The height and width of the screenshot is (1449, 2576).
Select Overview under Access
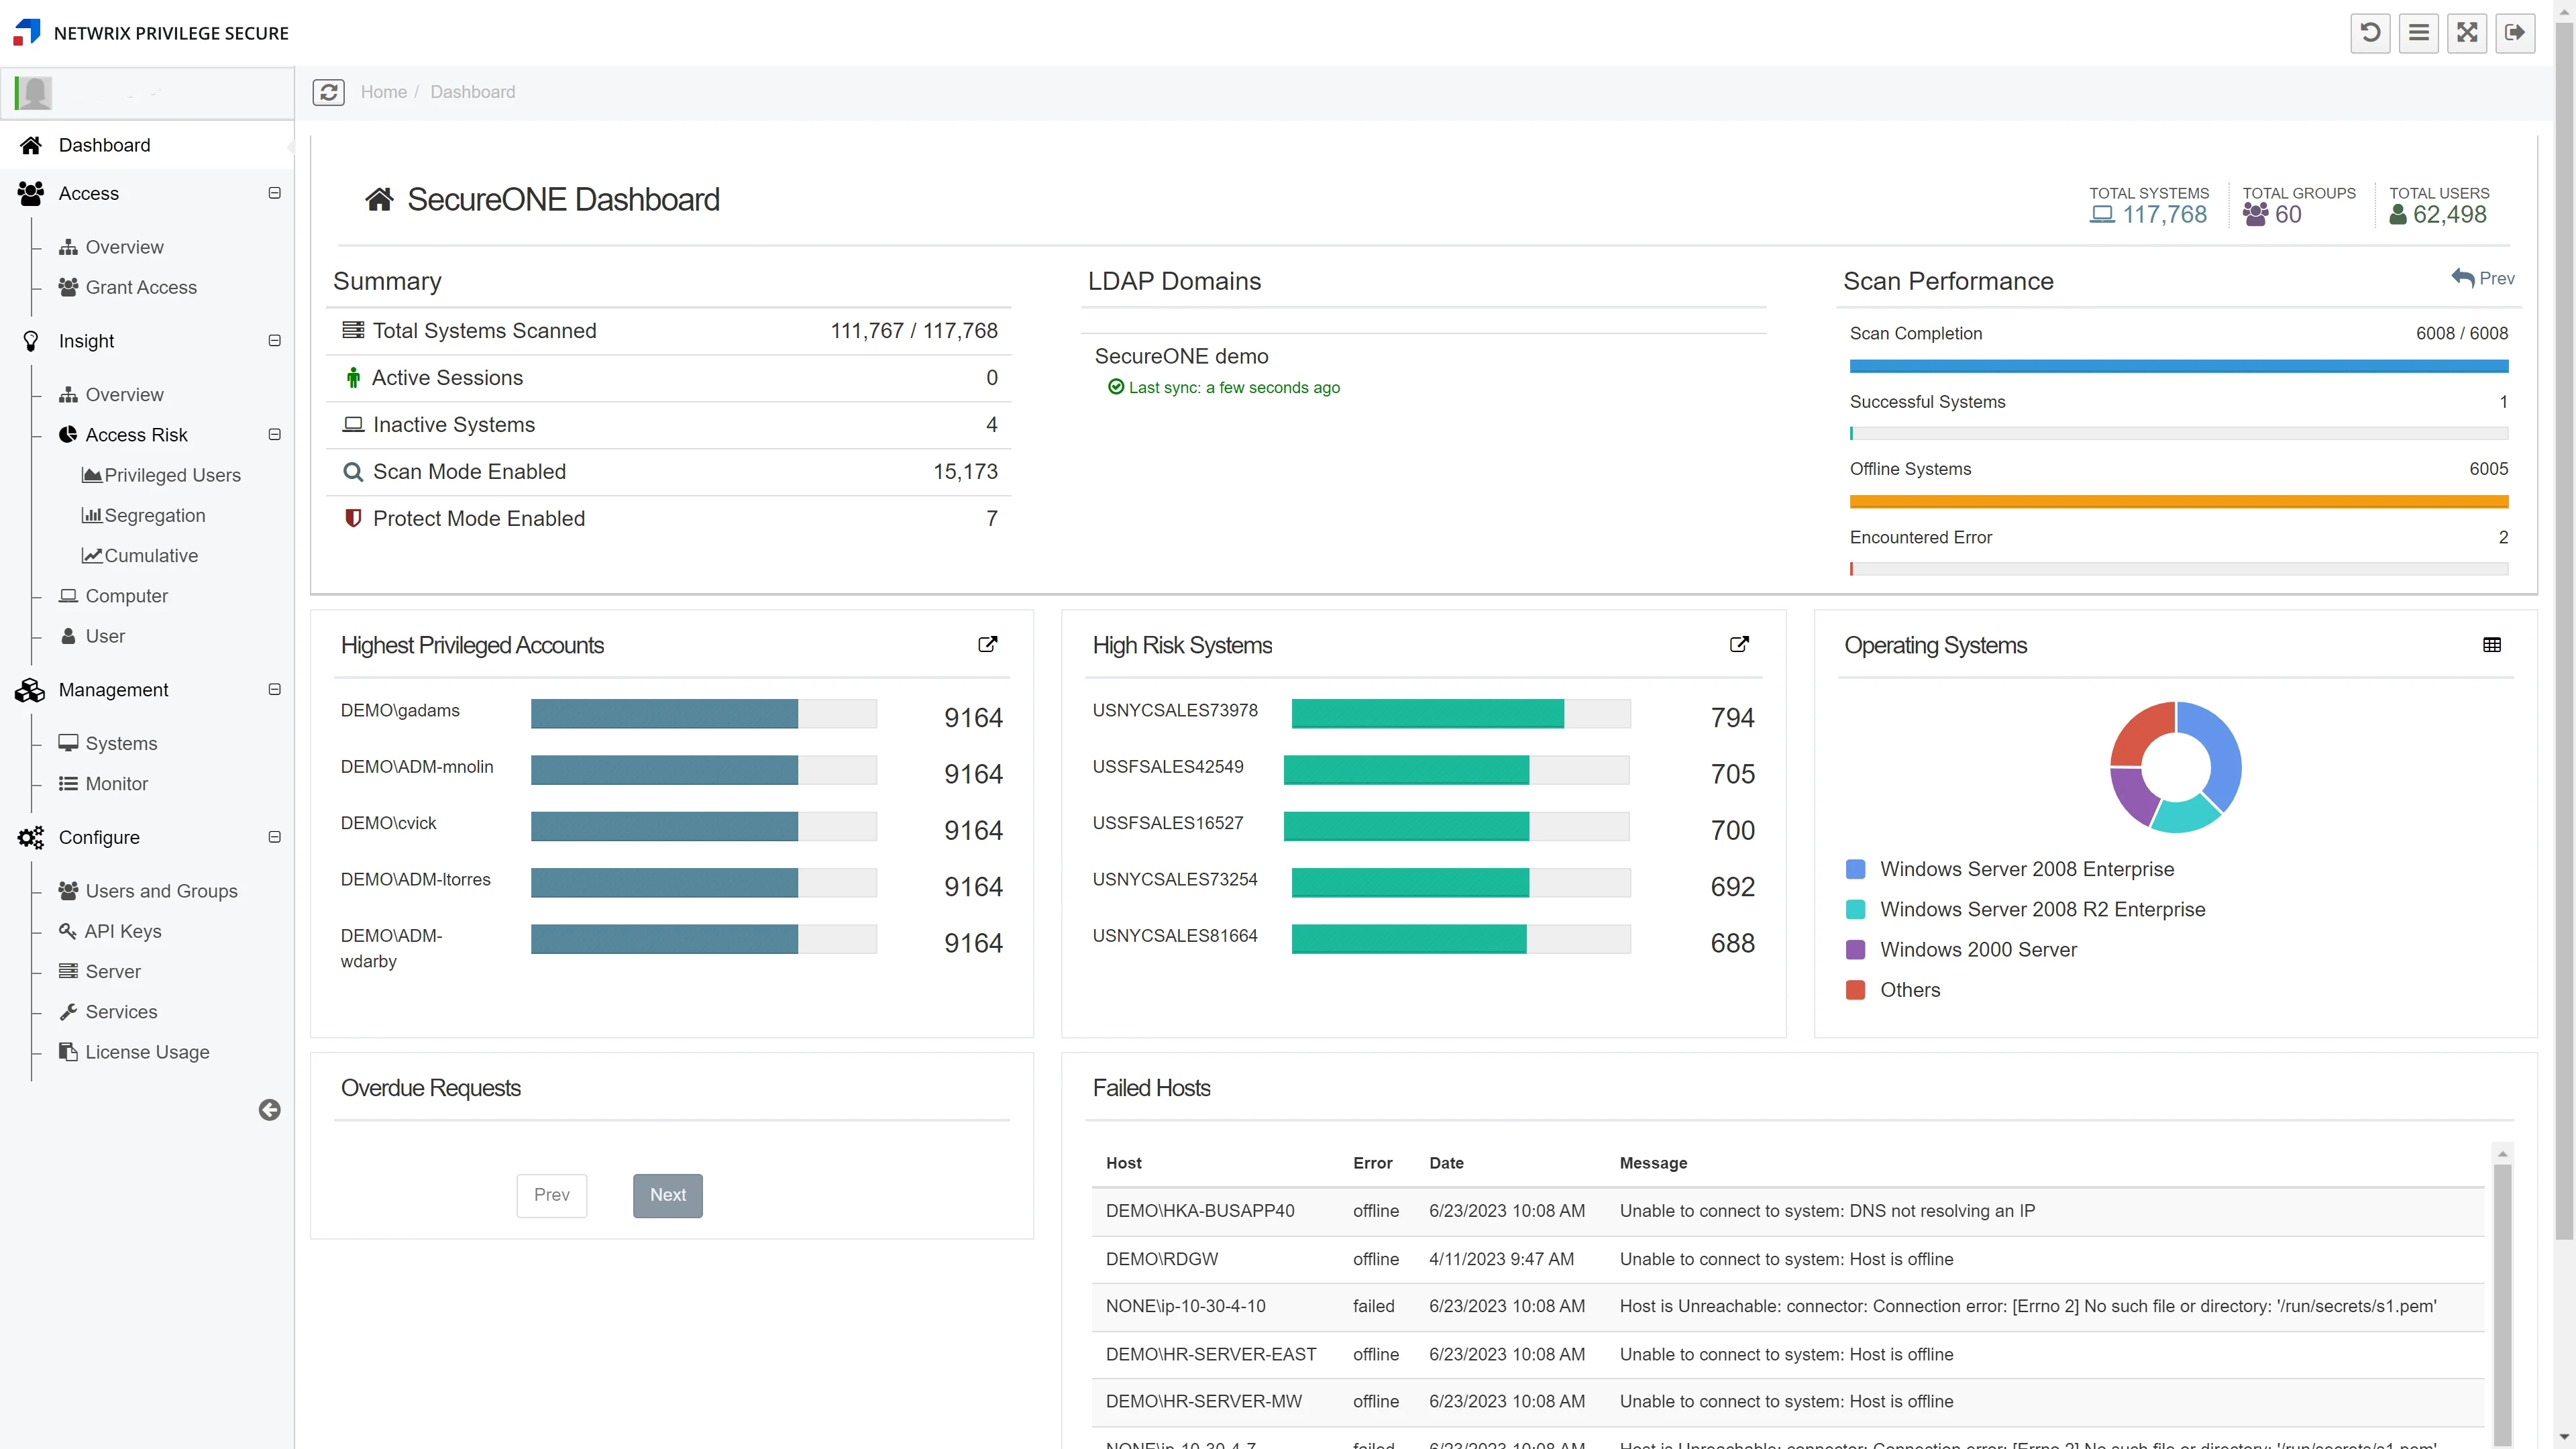pos(124,247)
